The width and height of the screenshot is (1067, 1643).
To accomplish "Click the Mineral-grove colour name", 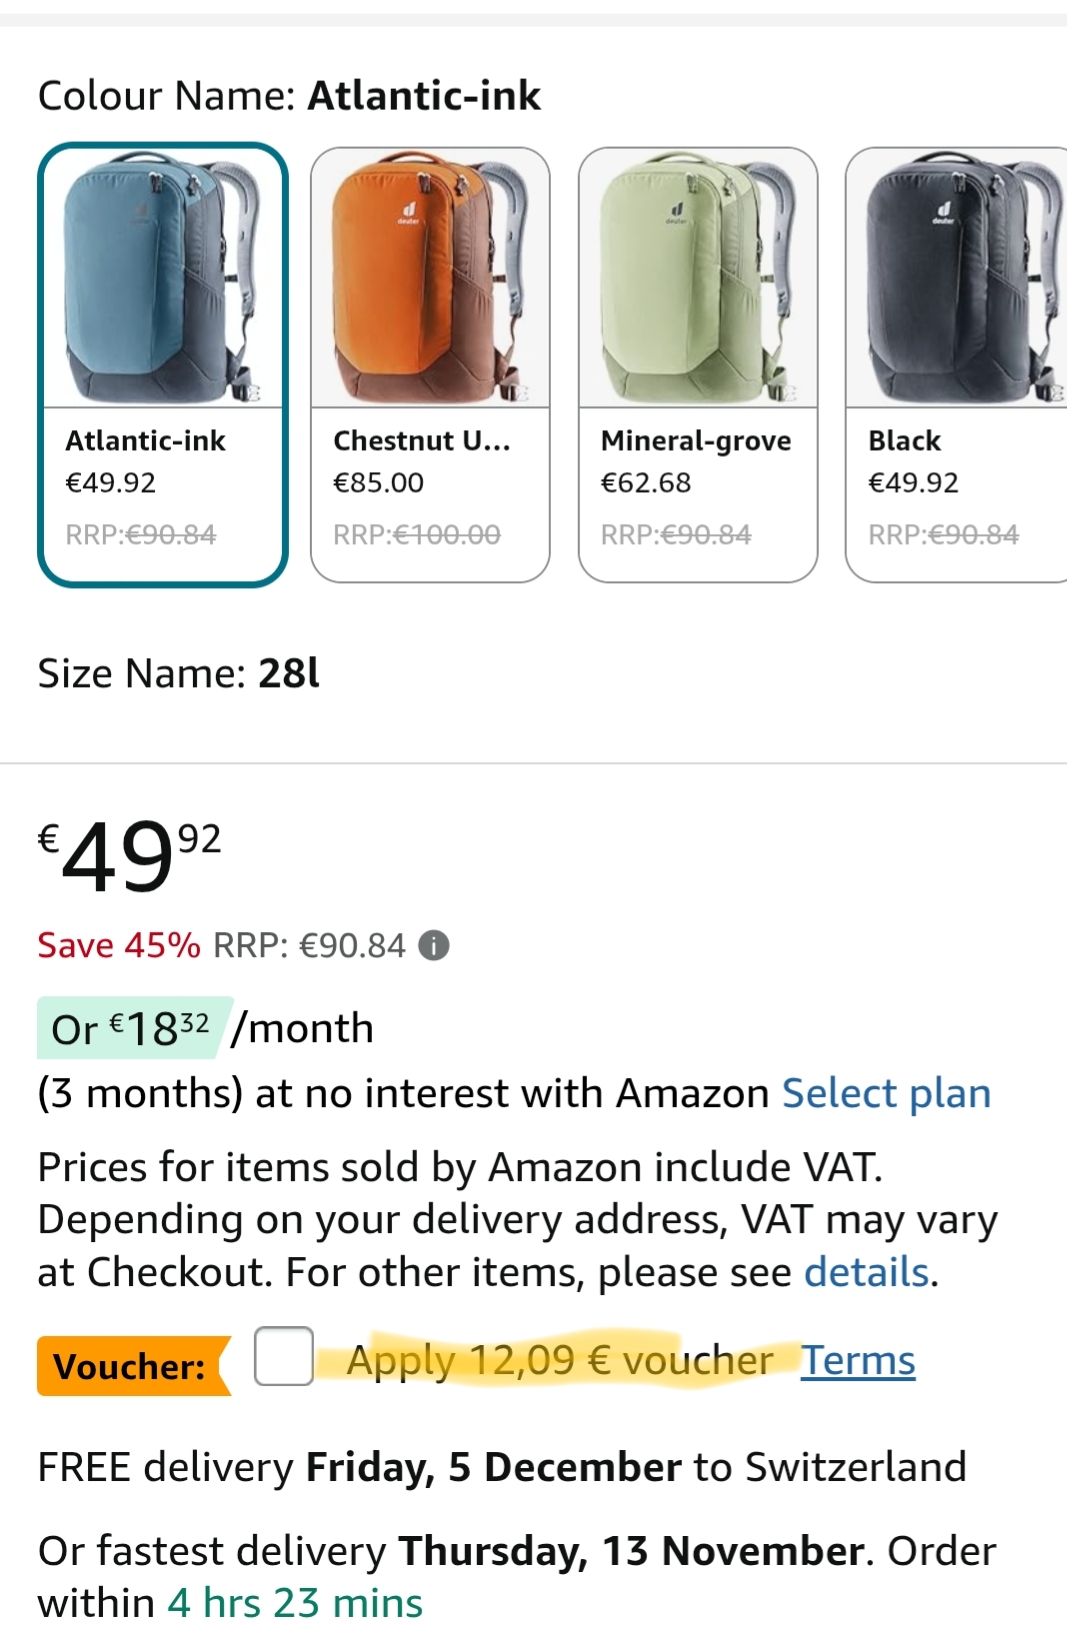I will [x=695, y=440].
